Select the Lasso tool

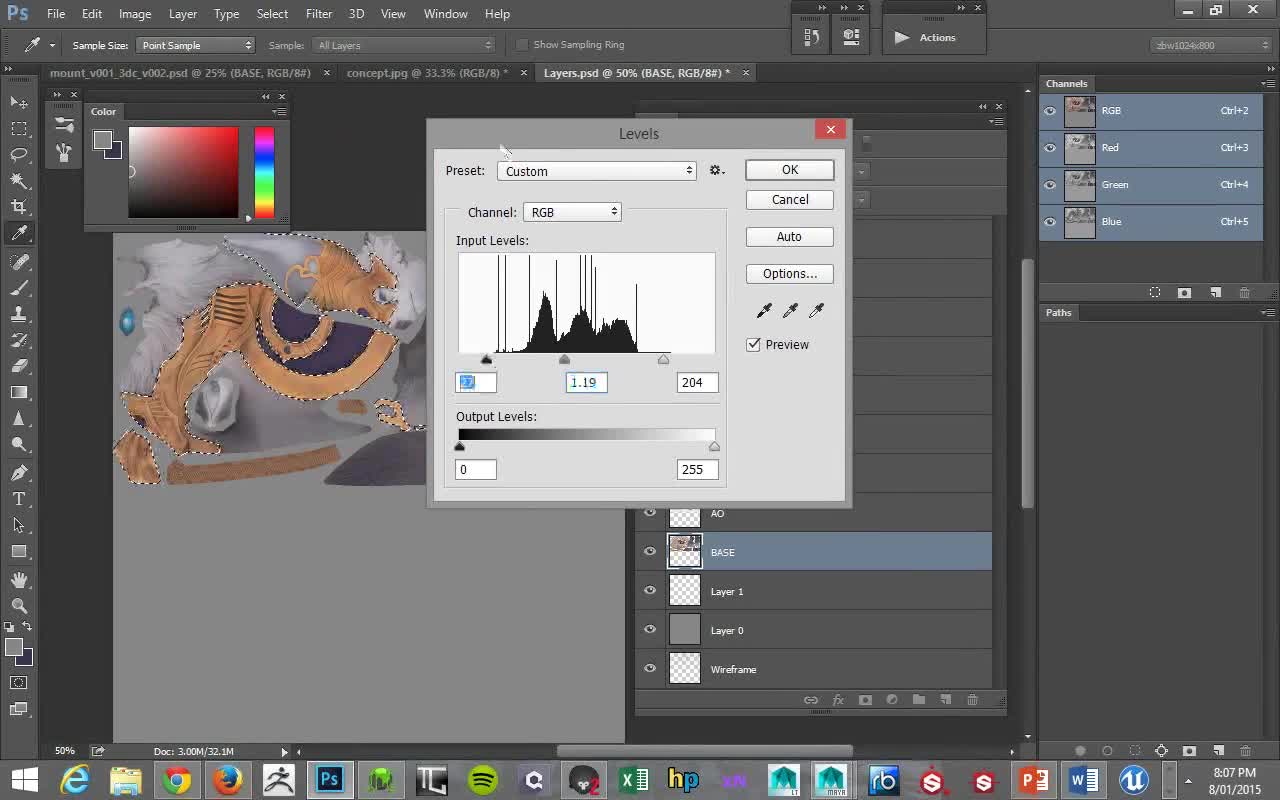click(x=19, y=154)
